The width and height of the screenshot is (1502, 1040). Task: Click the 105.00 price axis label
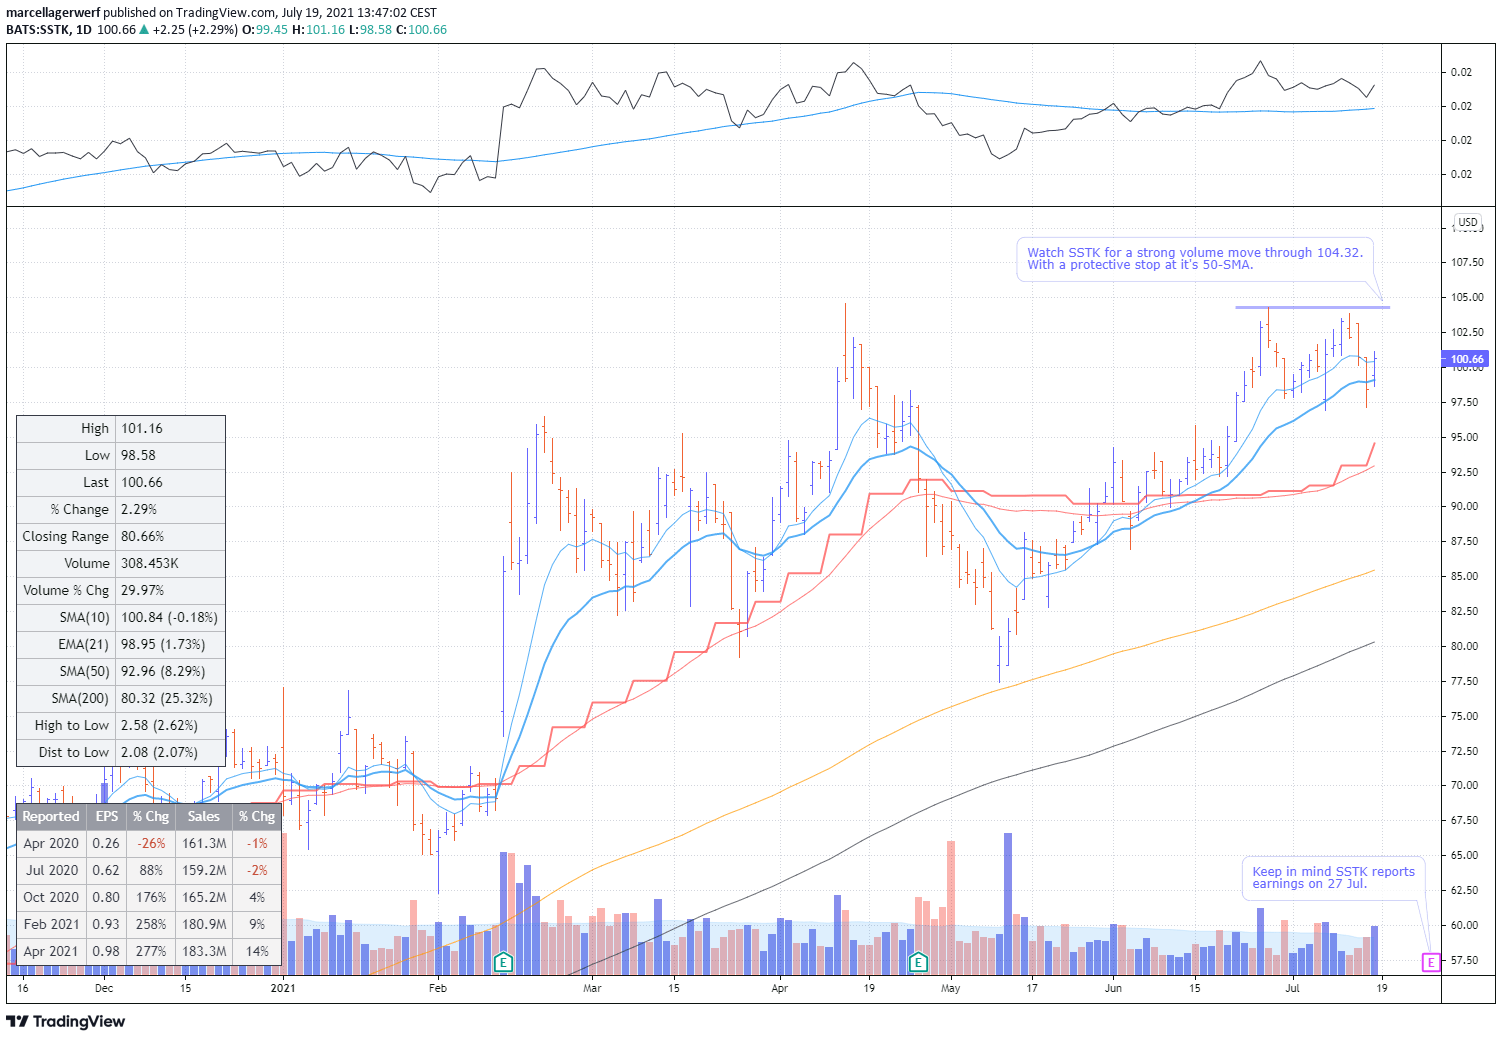1467,297
